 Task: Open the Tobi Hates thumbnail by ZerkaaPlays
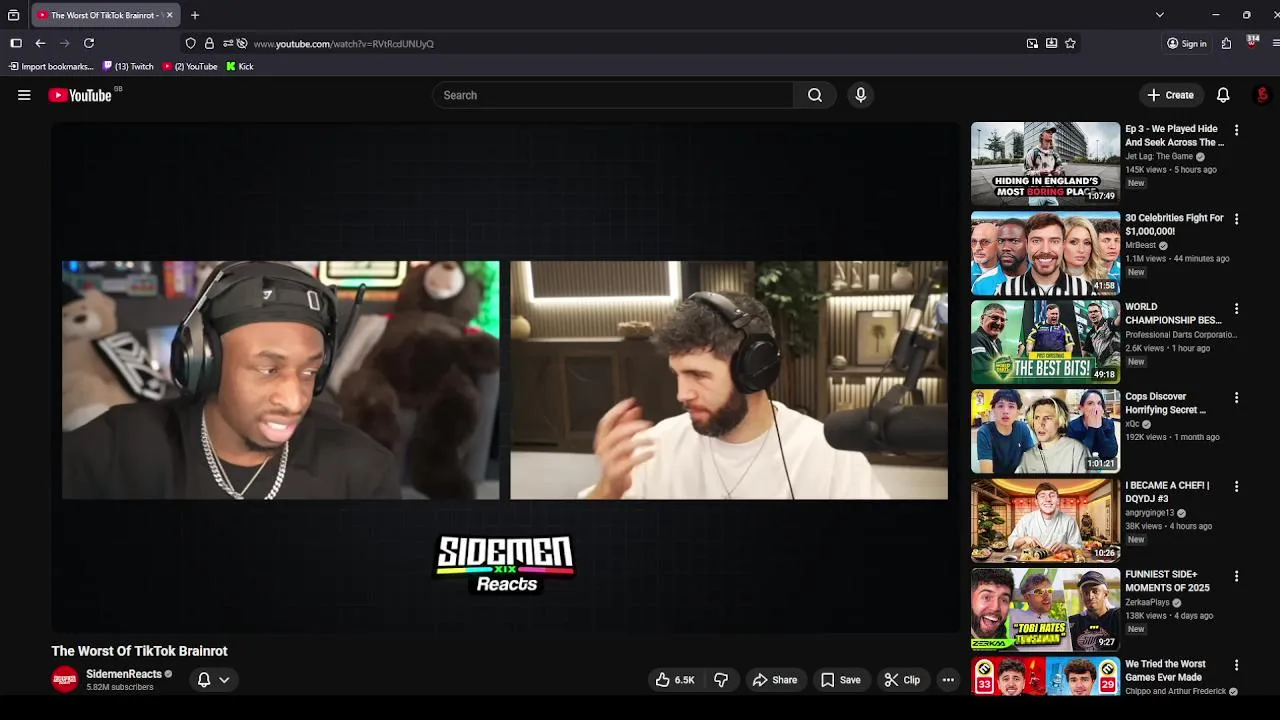click(x=1045, y=610)
